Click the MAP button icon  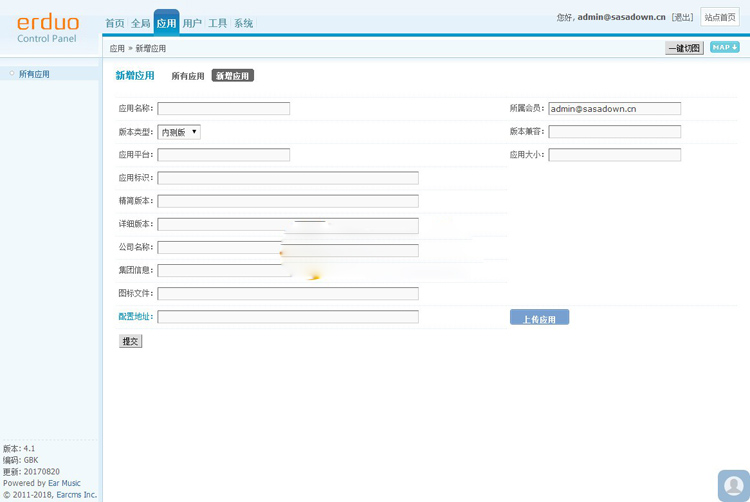(724, 47)
